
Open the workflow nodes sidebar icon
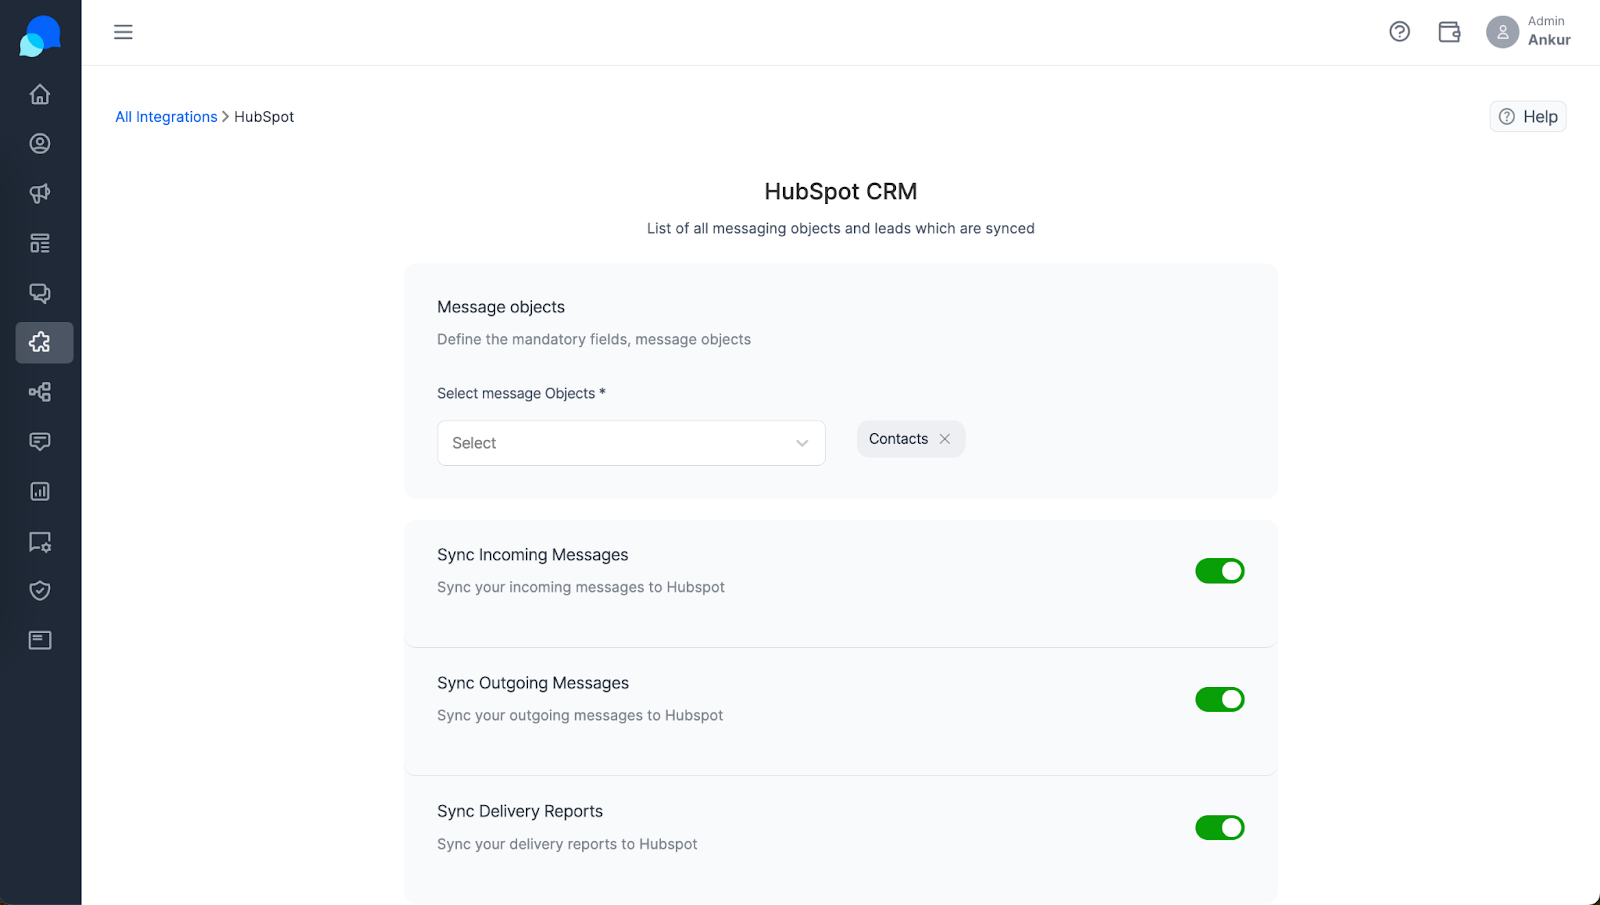40,392
